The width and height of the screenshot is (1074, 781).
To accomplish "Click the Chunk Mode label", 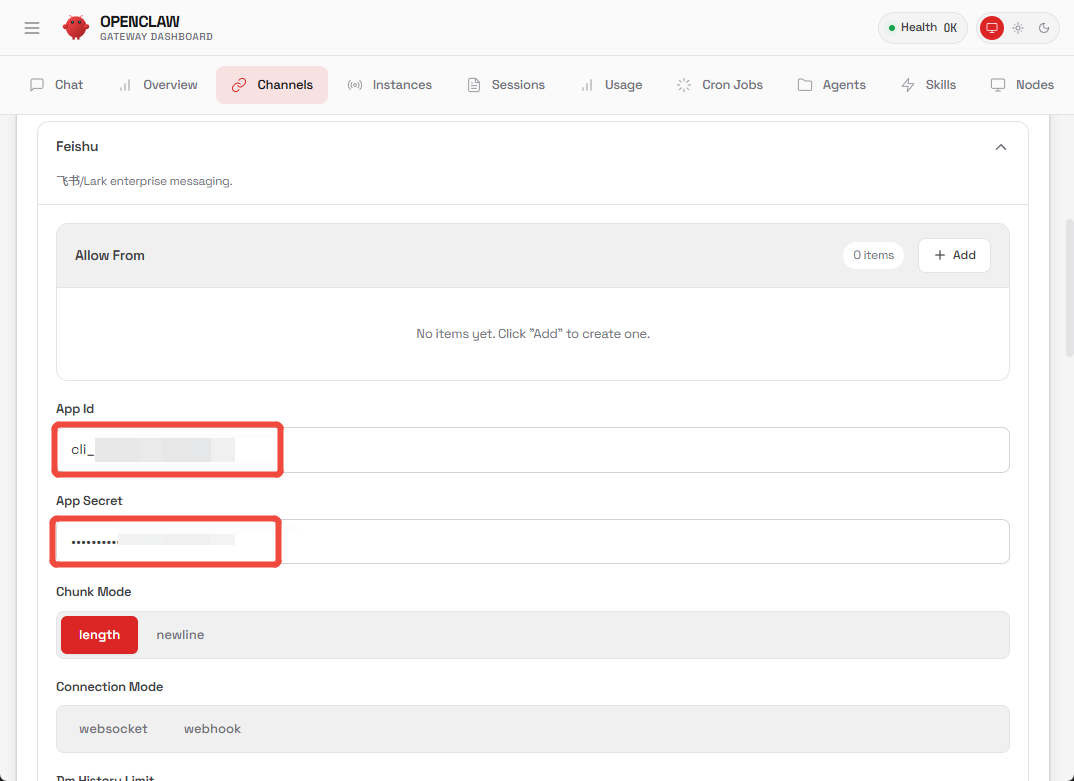I will 94,592.
